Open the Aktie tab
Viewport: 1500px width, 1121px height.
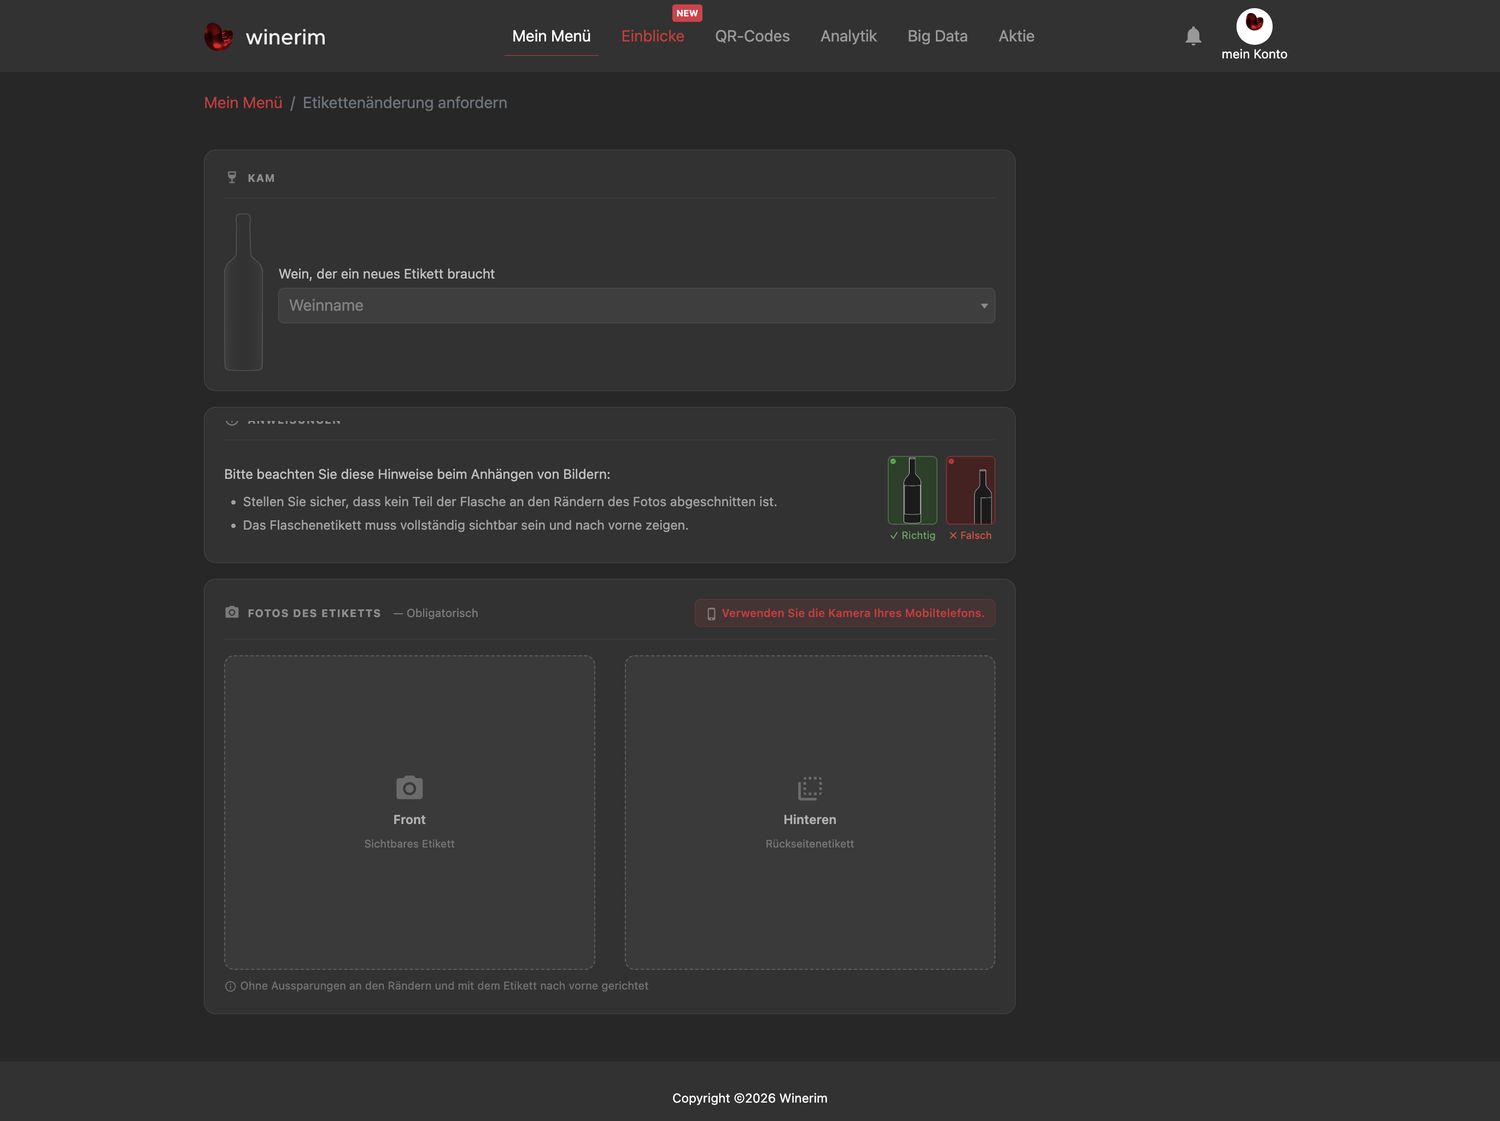pos(1016,36)
